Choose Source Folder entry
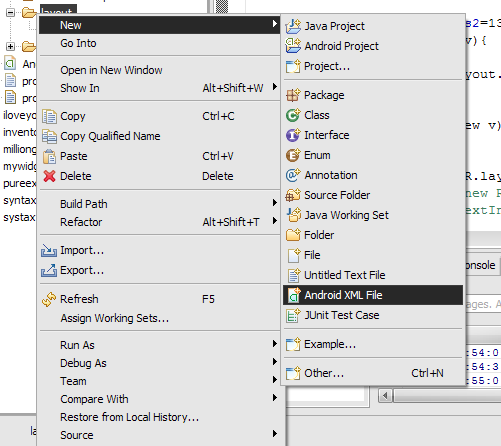The height and width of the screenshot is (446, 501). (x=373, y=195)
